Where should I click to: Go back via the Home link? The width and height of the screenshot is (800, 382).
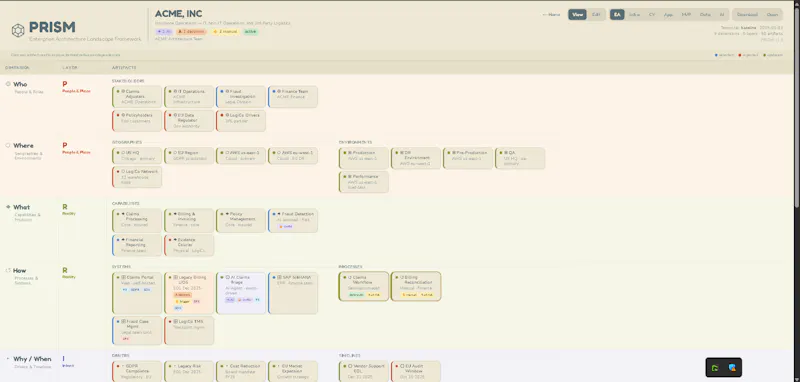pos(551,15)
